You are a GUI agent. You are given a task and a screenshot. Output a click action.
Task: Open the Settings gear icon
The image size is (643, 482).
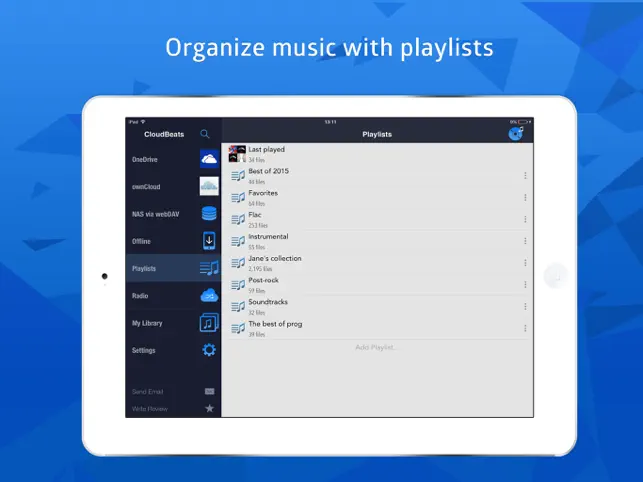click(x=209, y=350)
